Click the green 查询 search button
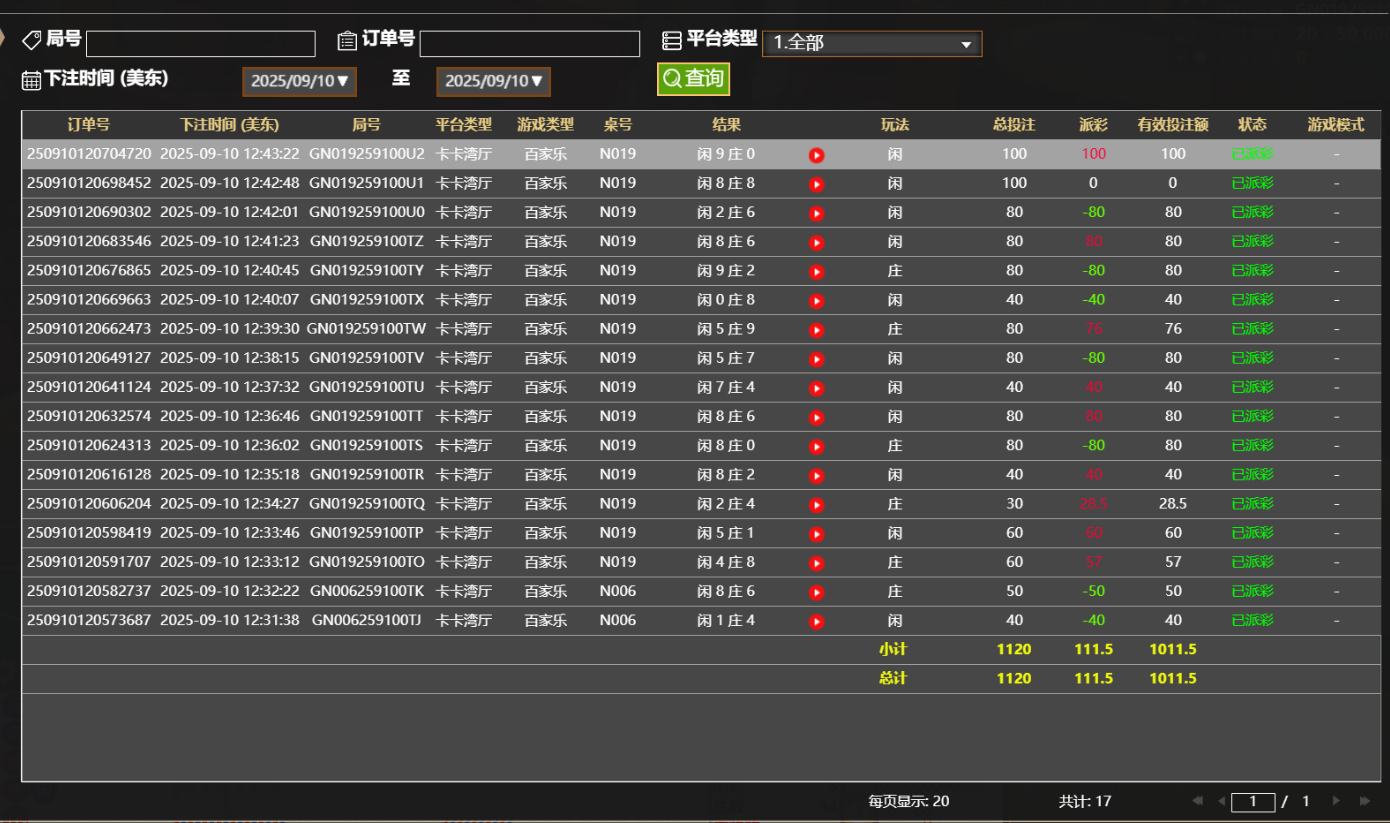Viewport: 1390px width, 823px height. tap(693, 79)
